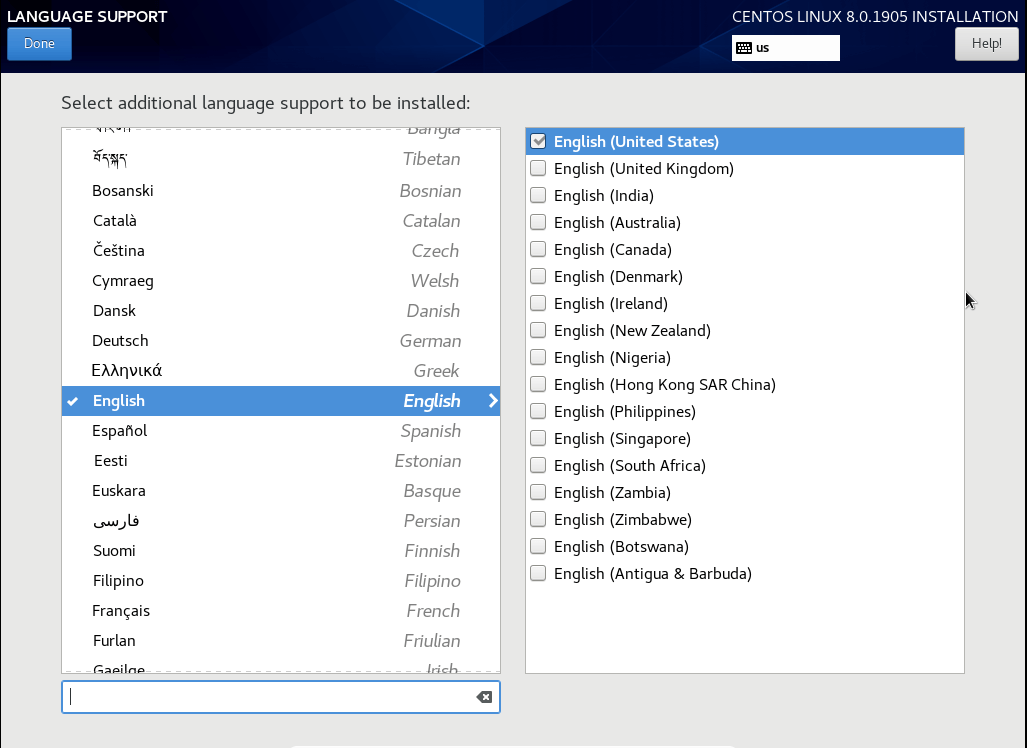Open the Help! button
The width and height of the screenshot is (1027, 748).
click(986, 44)
